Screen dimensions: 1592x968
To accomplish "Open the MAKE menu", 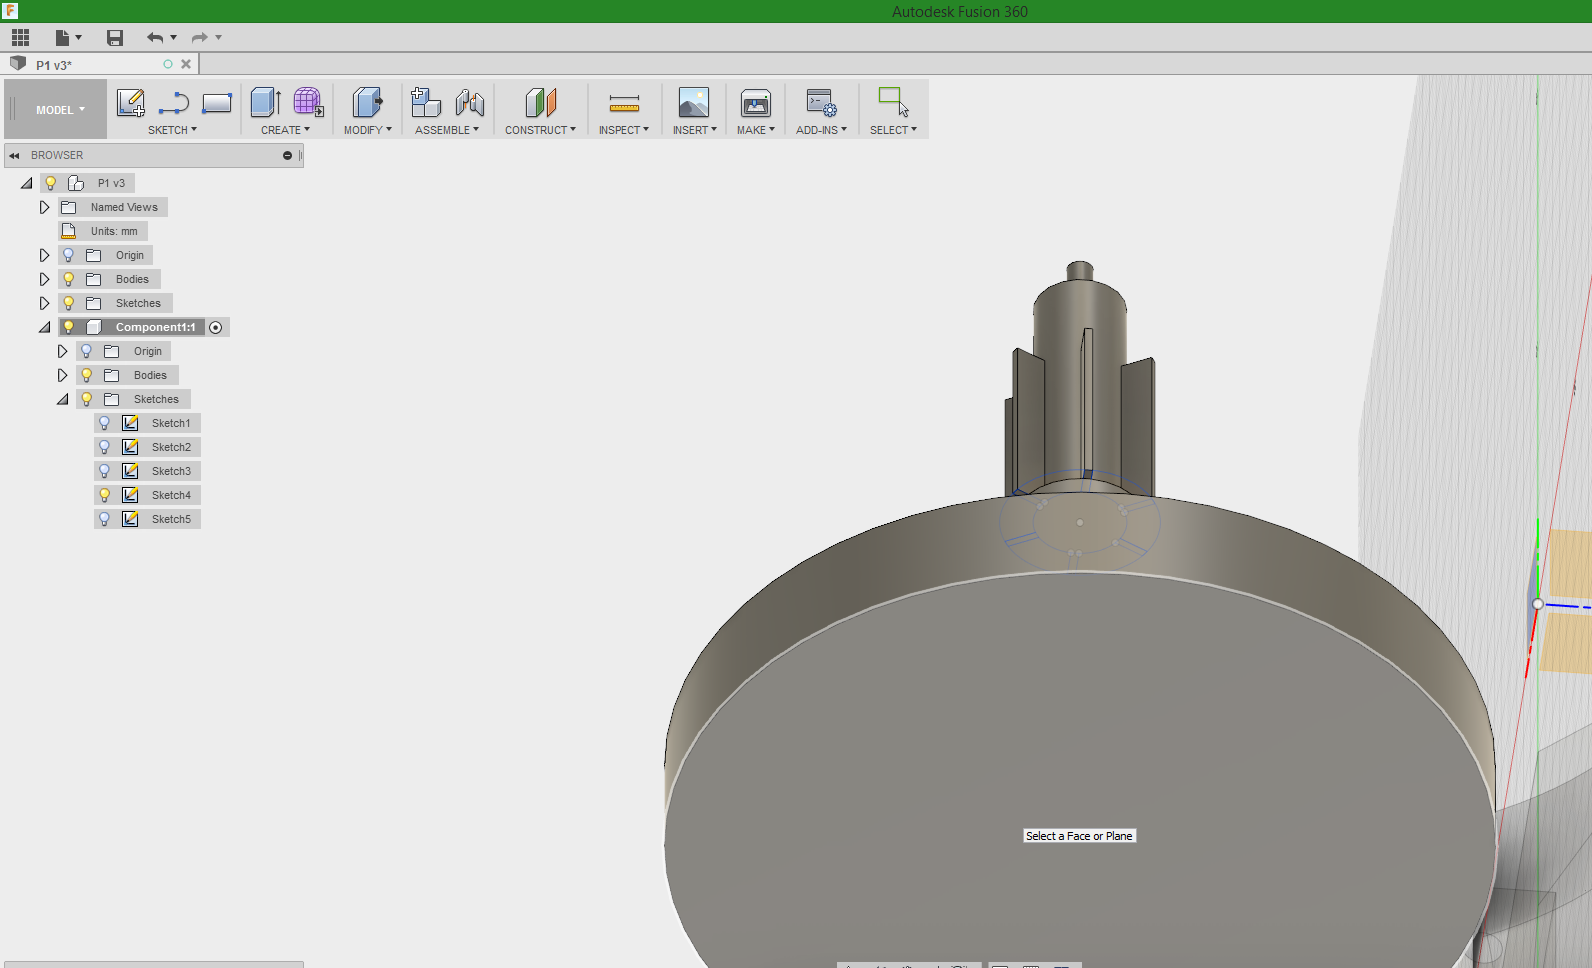I will tap(756, 130).
